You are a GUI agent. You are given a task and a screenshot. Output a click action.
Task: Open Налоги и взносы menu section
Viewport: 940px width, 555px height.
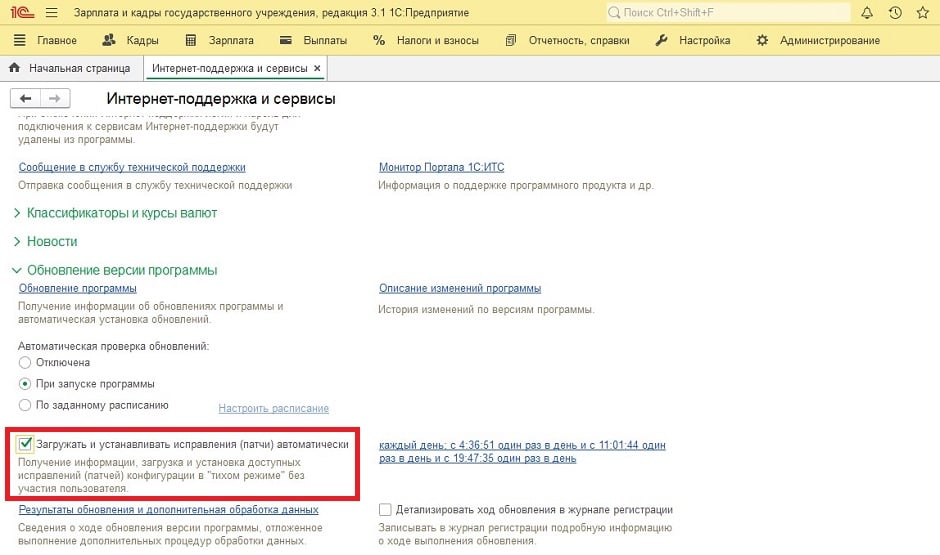point(438,40)
